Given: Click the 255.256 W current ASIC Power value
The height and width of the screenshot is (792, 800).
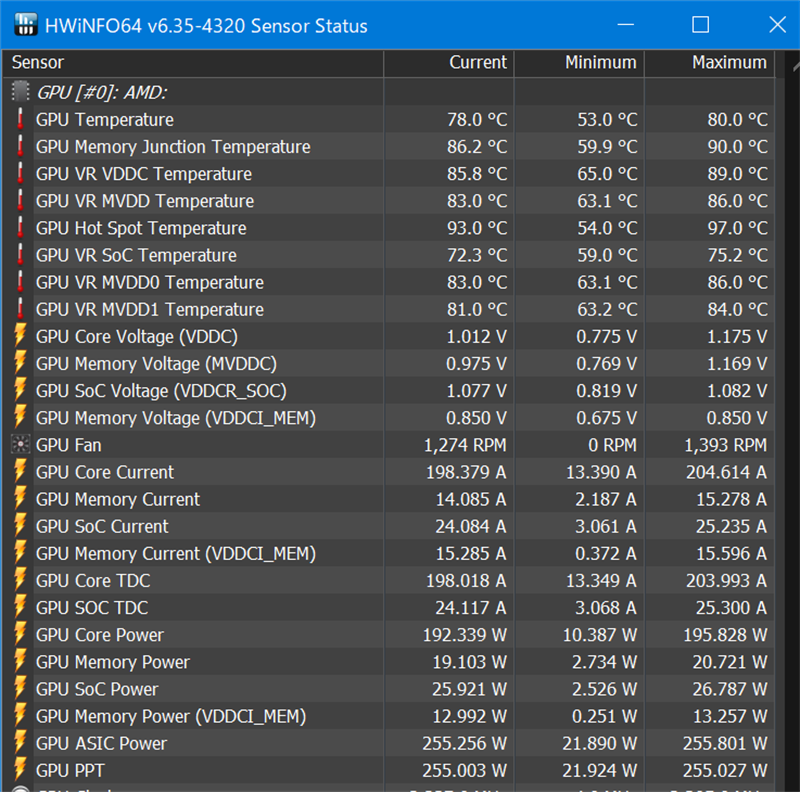Looking at the screenshot, I should point(464,744).
